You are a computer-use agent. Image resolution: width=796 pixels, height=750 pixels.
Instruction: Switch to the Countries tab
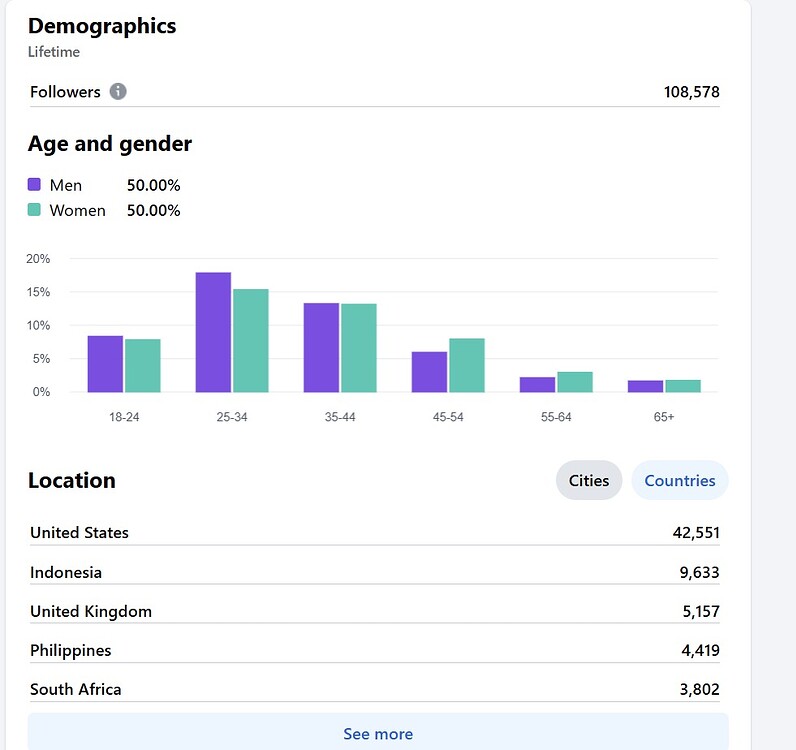679,481
